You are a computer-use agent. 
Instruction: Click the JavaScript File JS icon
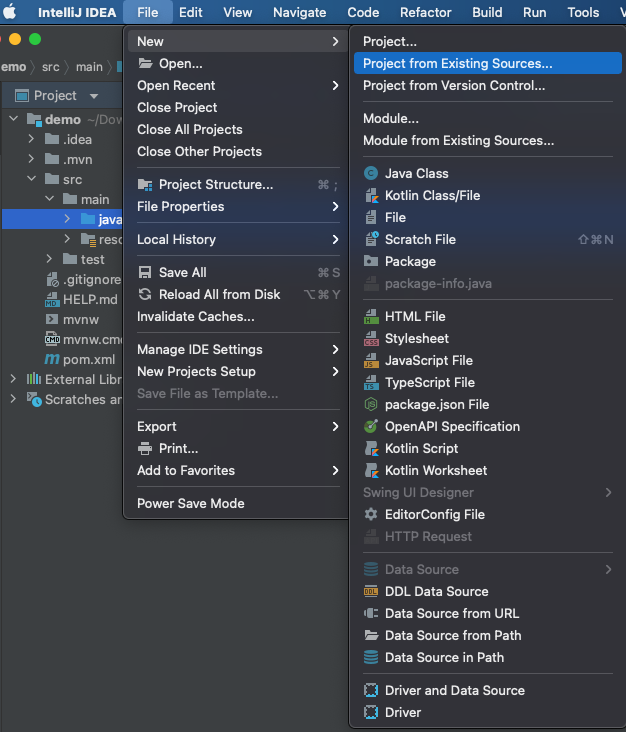click(371, 360)
